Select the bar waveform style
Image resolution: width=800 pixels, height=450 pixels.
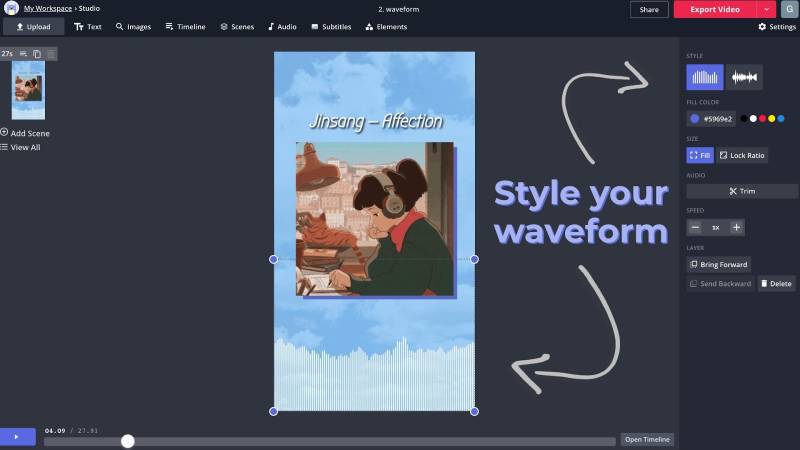pos(705,77)
